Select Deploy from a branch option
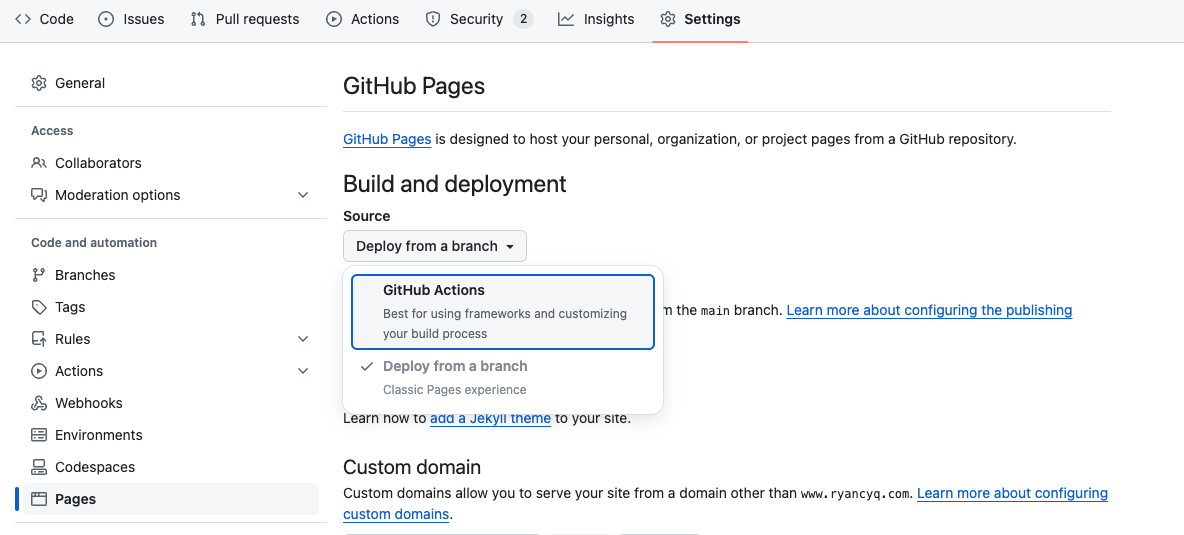1184x535 pixels. point(503,378)
